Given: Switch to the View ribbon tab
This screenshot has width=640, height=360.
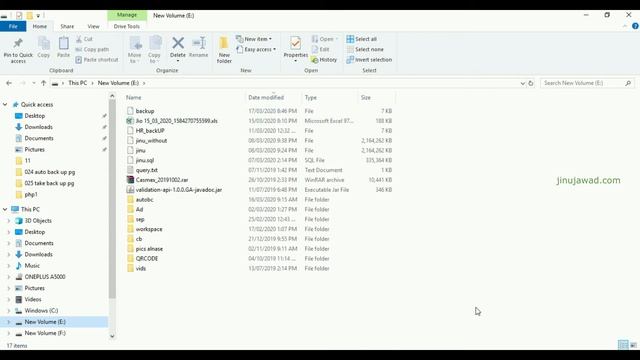Looking at the screenshot, I should (x=93, y=26).
